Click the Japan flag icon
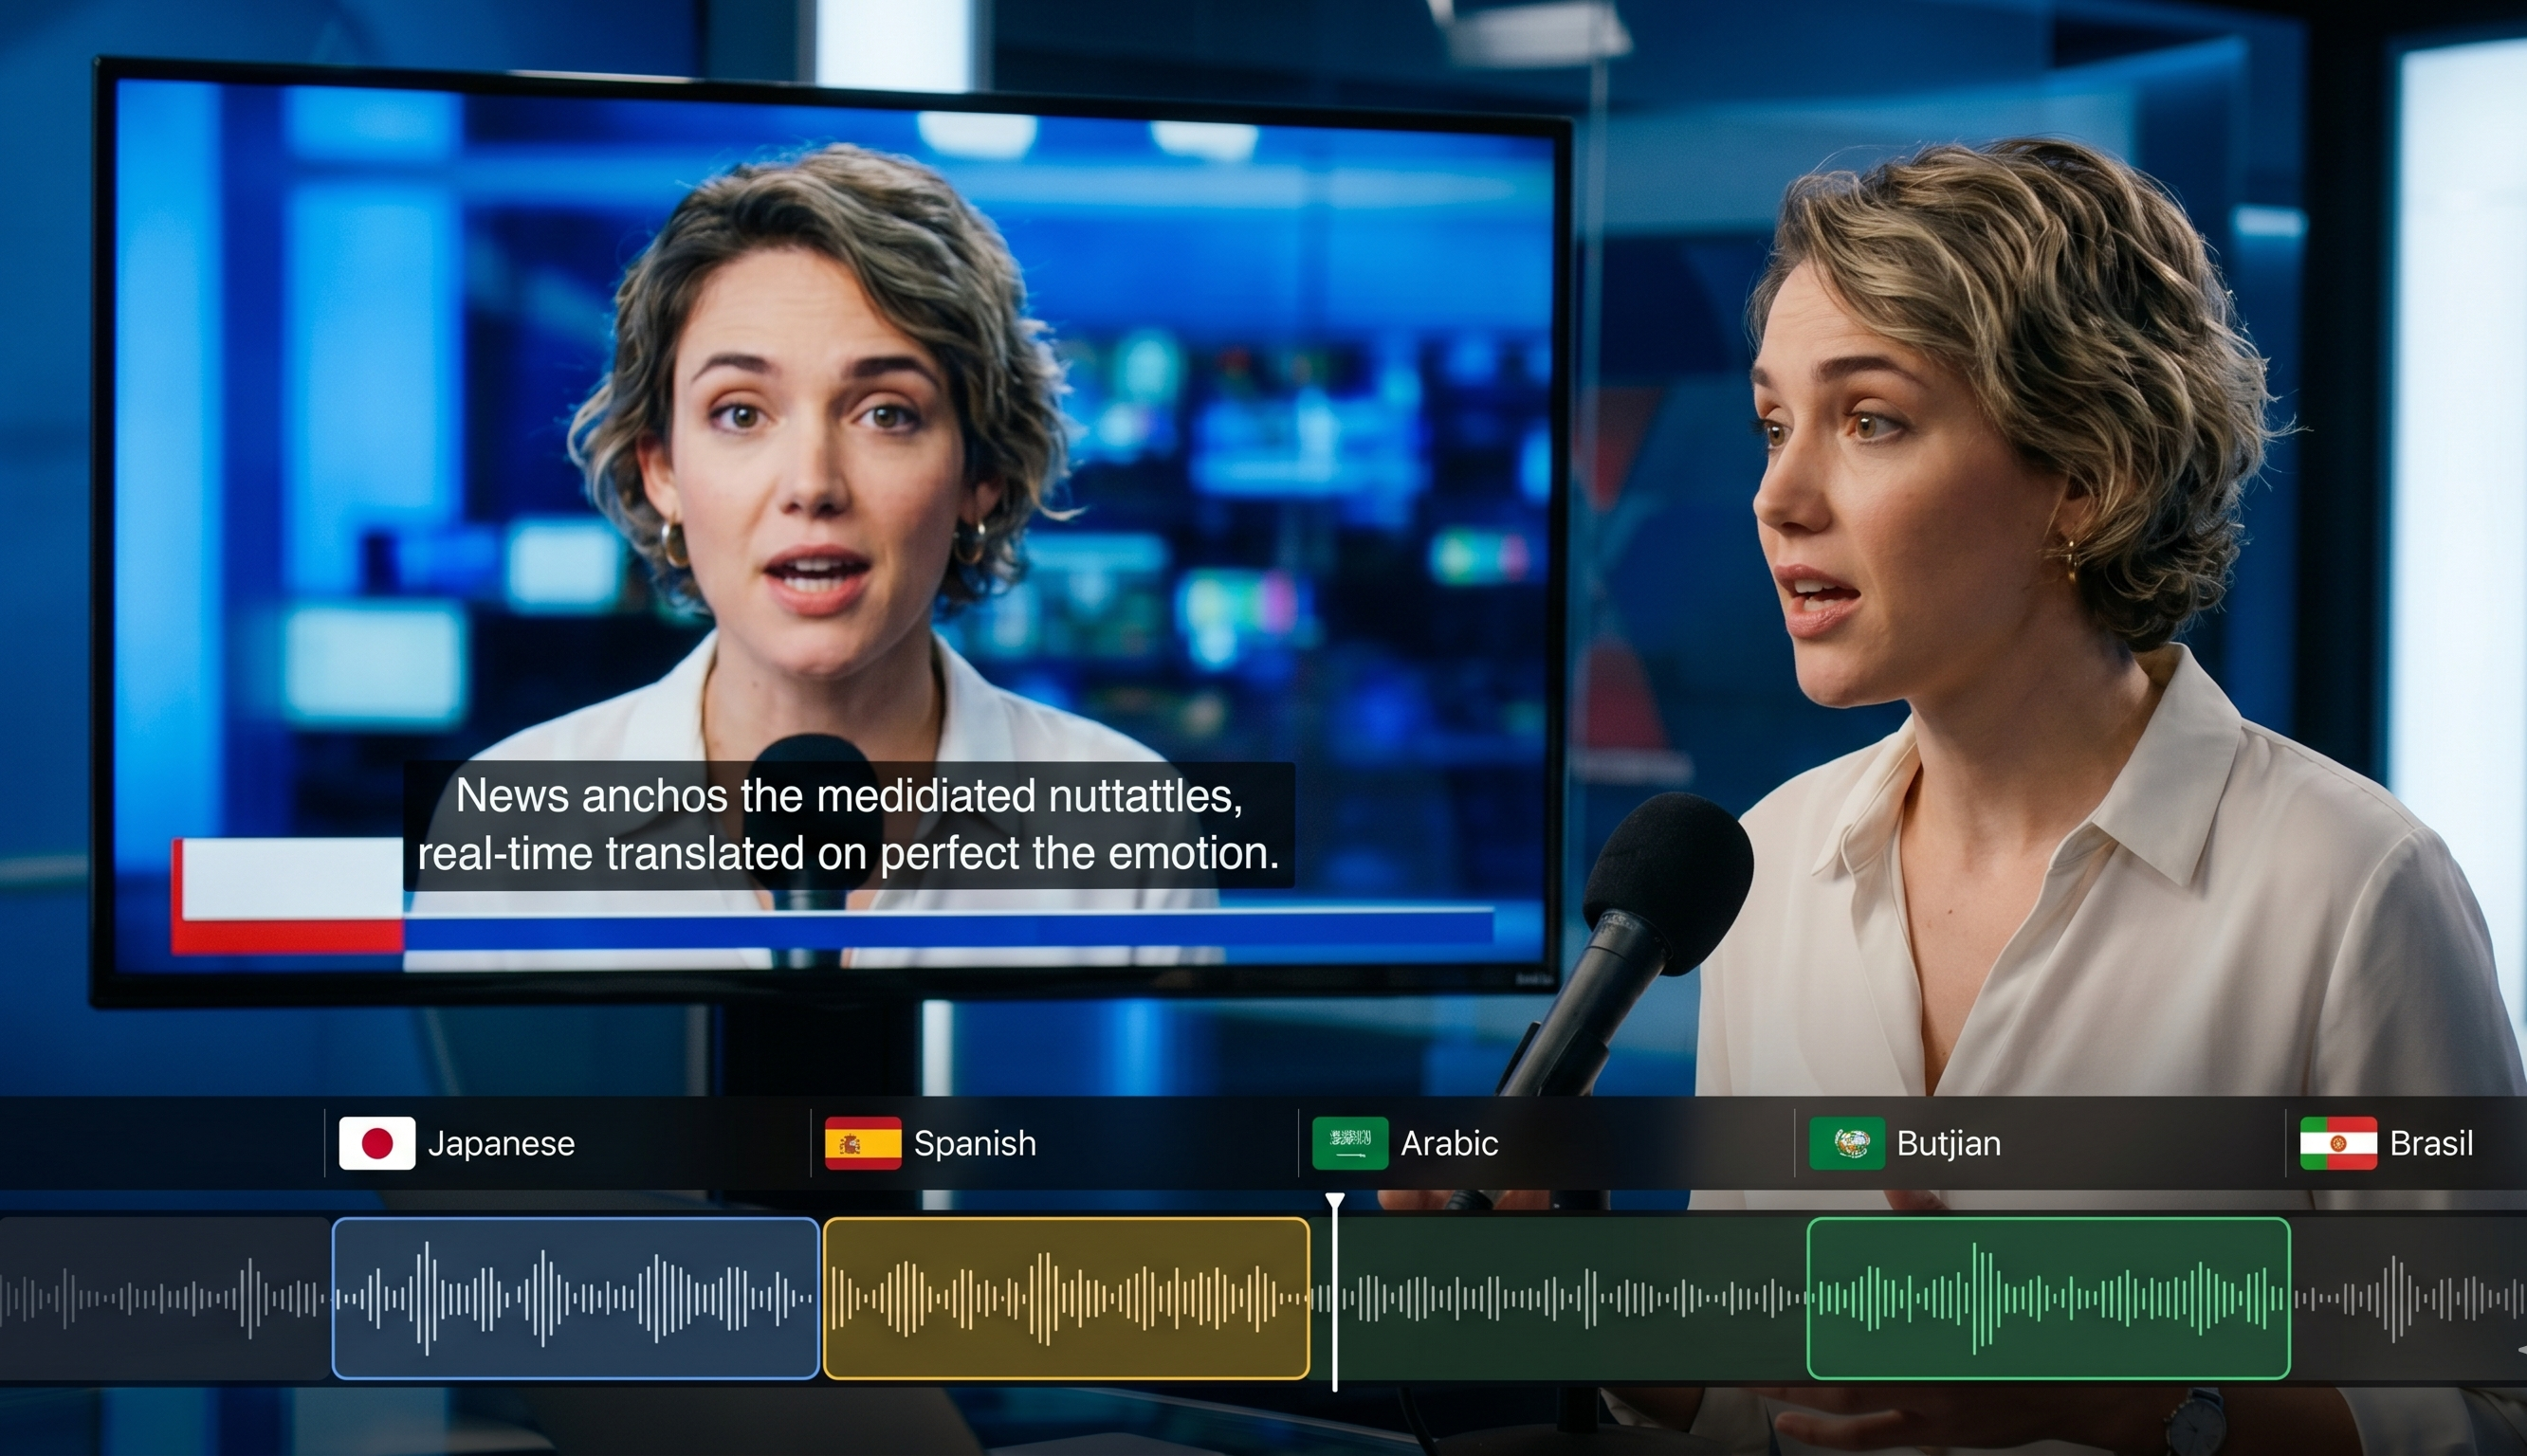The width and height of the screenshot is (2527, 1456). (377, 1143)
